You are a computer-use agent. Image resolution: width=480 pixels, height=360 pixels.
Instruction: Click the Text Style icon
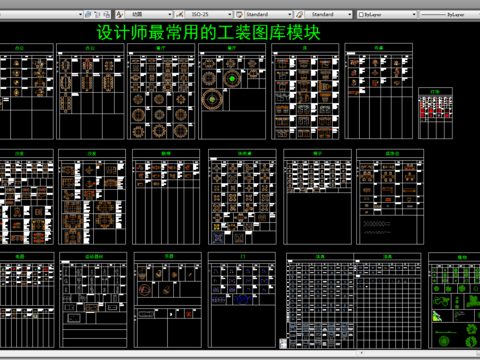(119, 14)
